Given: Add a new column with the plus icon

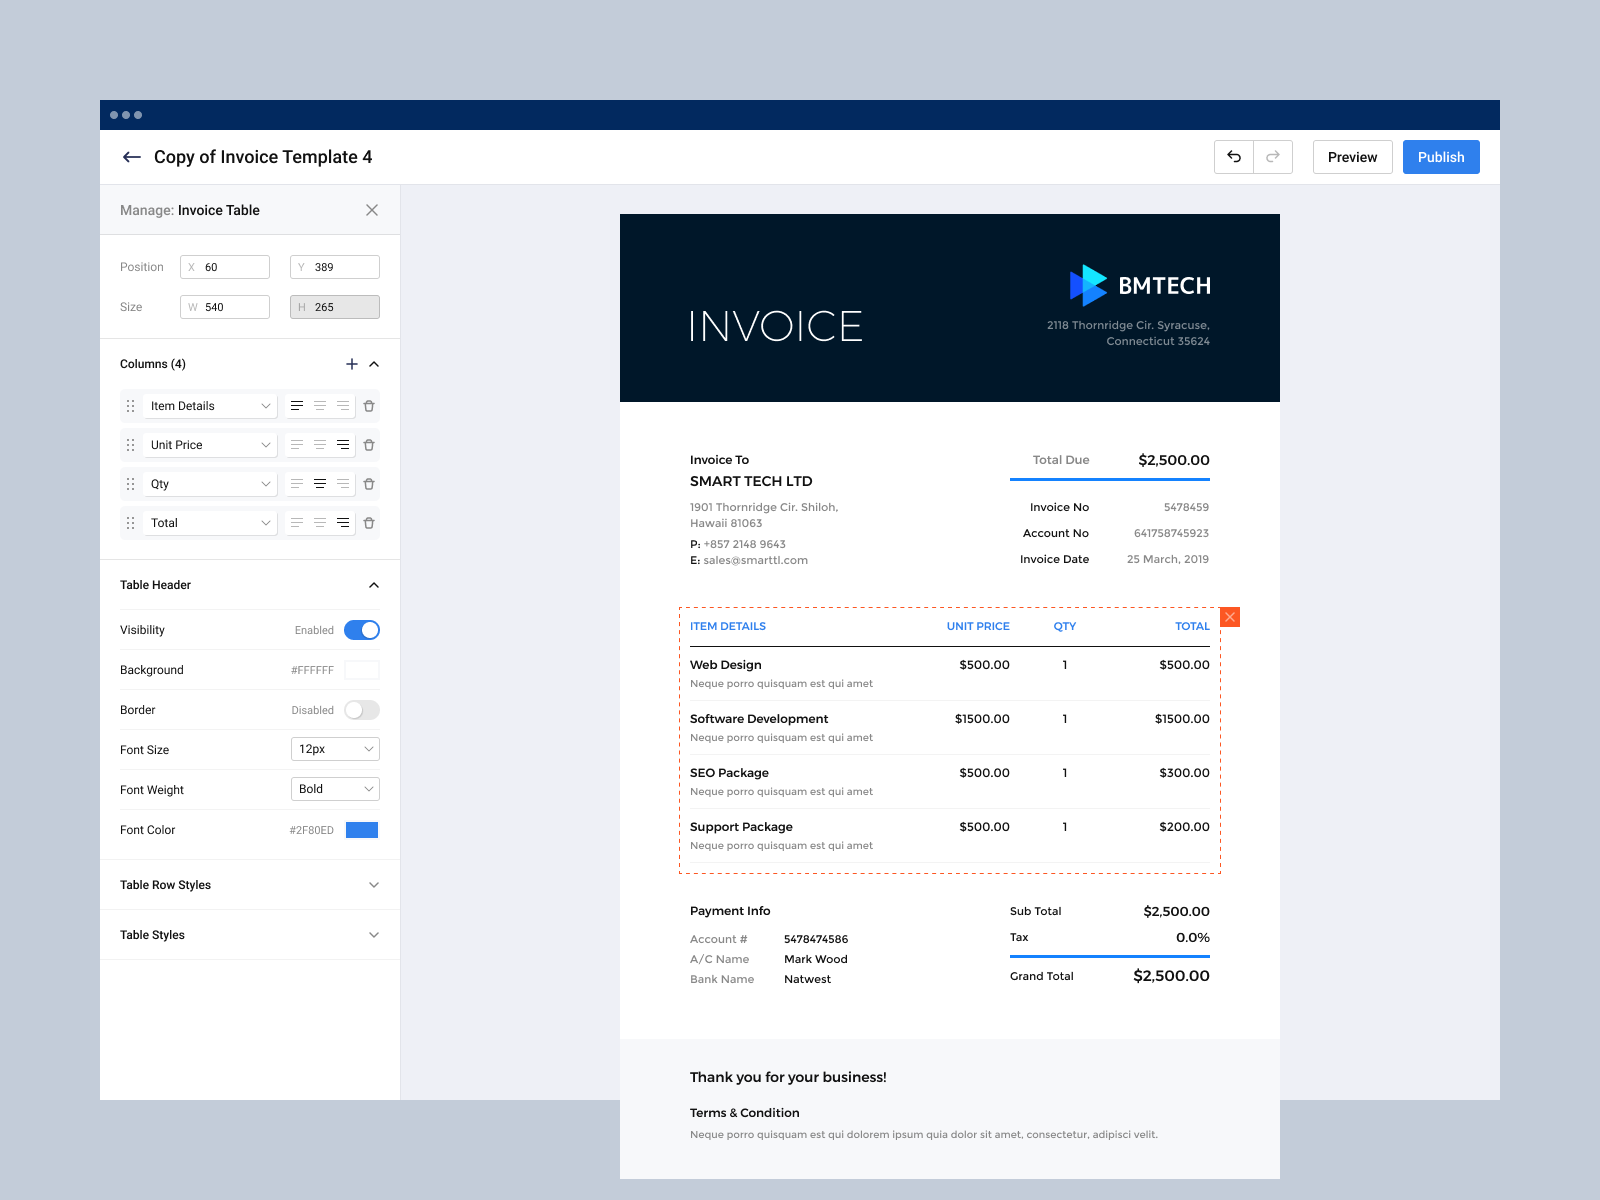Looking at the screenshot, I should [x=352, y=364].
